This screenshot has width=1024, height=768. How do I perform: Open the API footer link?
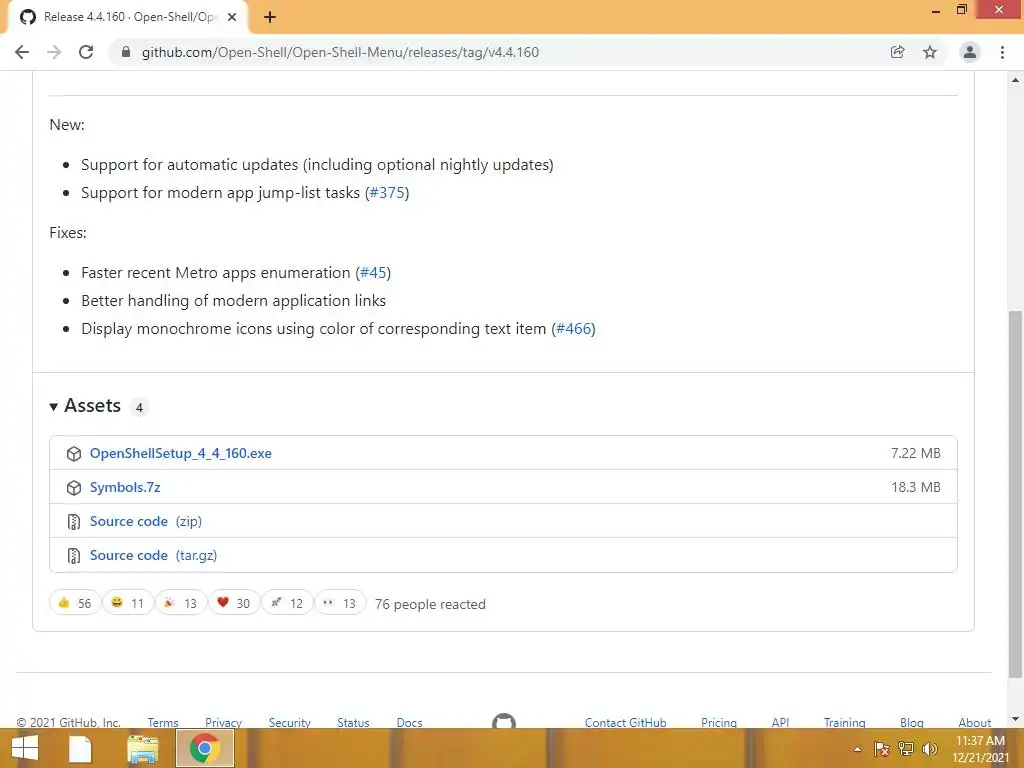pos(780,722)
